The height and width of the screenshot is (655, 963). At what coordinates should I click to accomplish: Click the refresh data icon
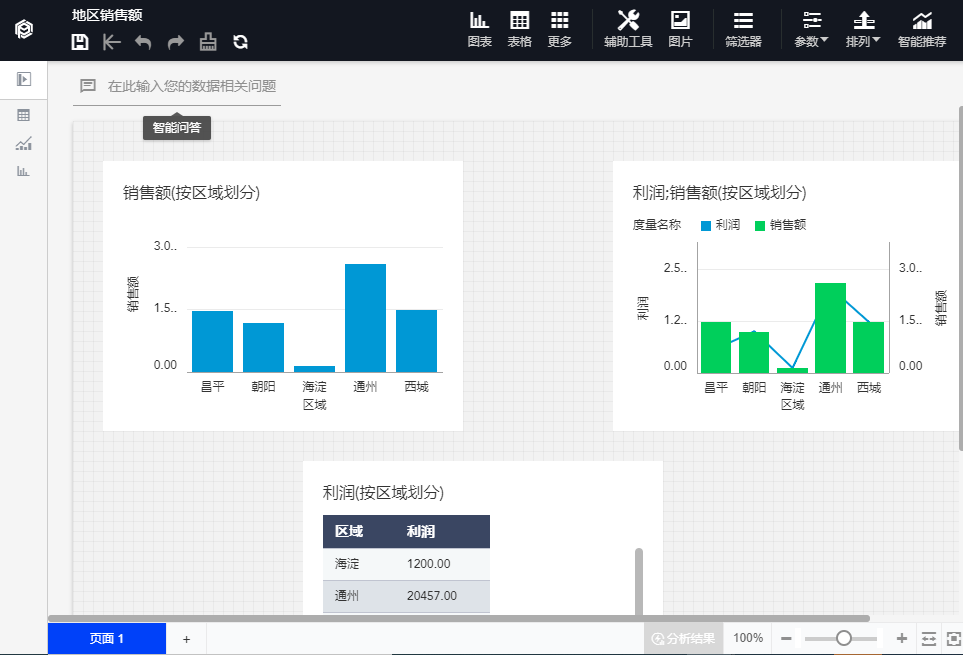tap(240, 41)
